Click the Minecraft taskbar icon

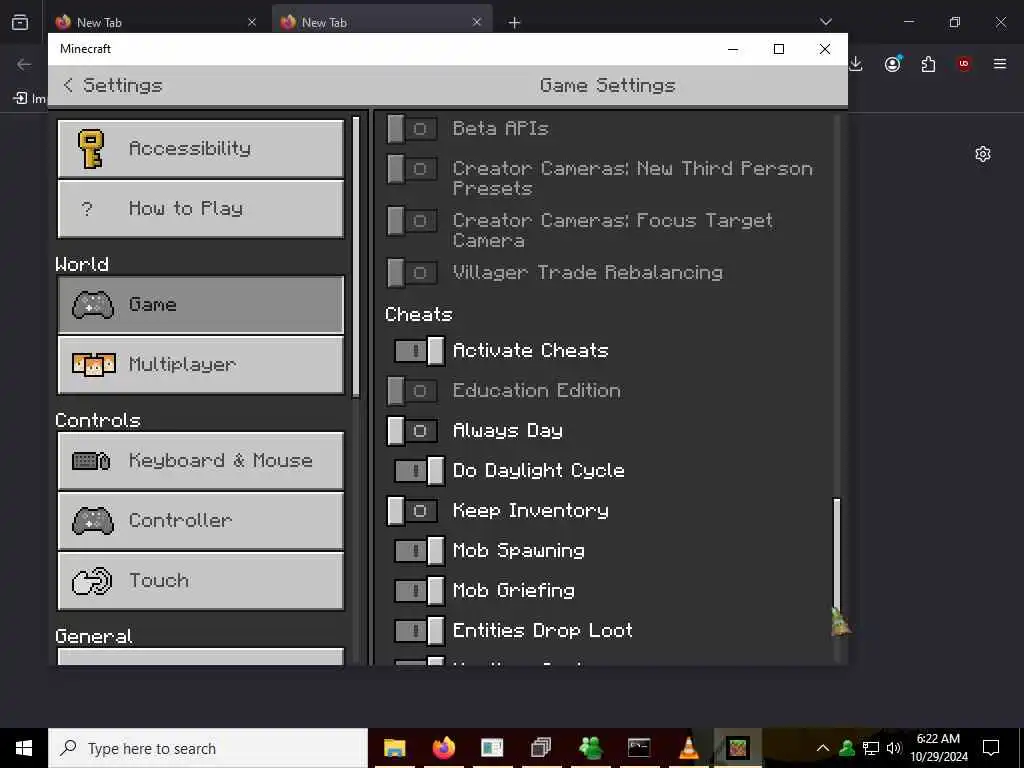tap(737, 748)
